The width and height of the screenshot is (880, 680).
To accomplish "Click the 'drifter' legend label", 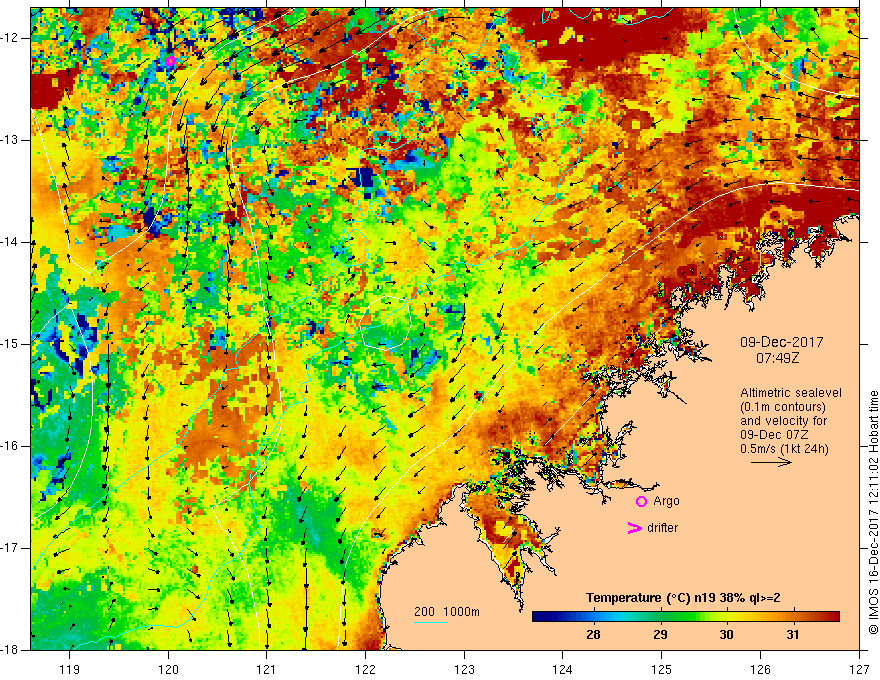I will 662,528.
